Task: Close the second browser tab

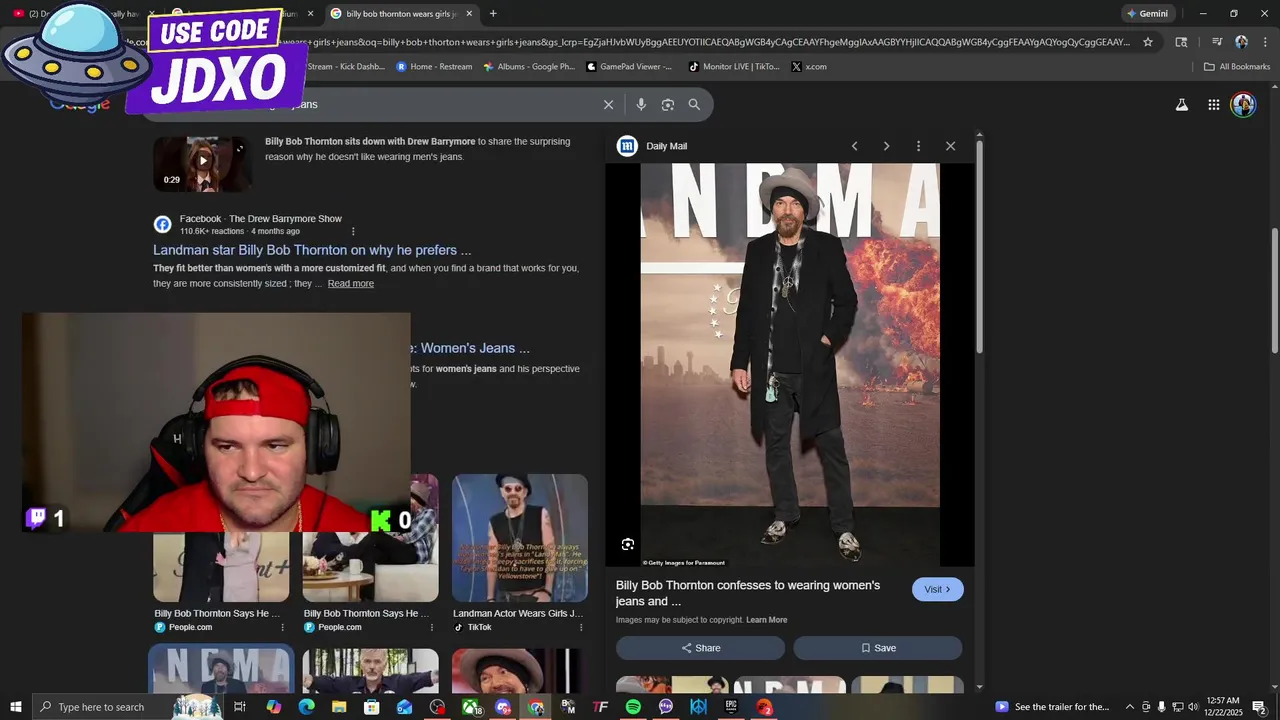Action: [310, 14]
